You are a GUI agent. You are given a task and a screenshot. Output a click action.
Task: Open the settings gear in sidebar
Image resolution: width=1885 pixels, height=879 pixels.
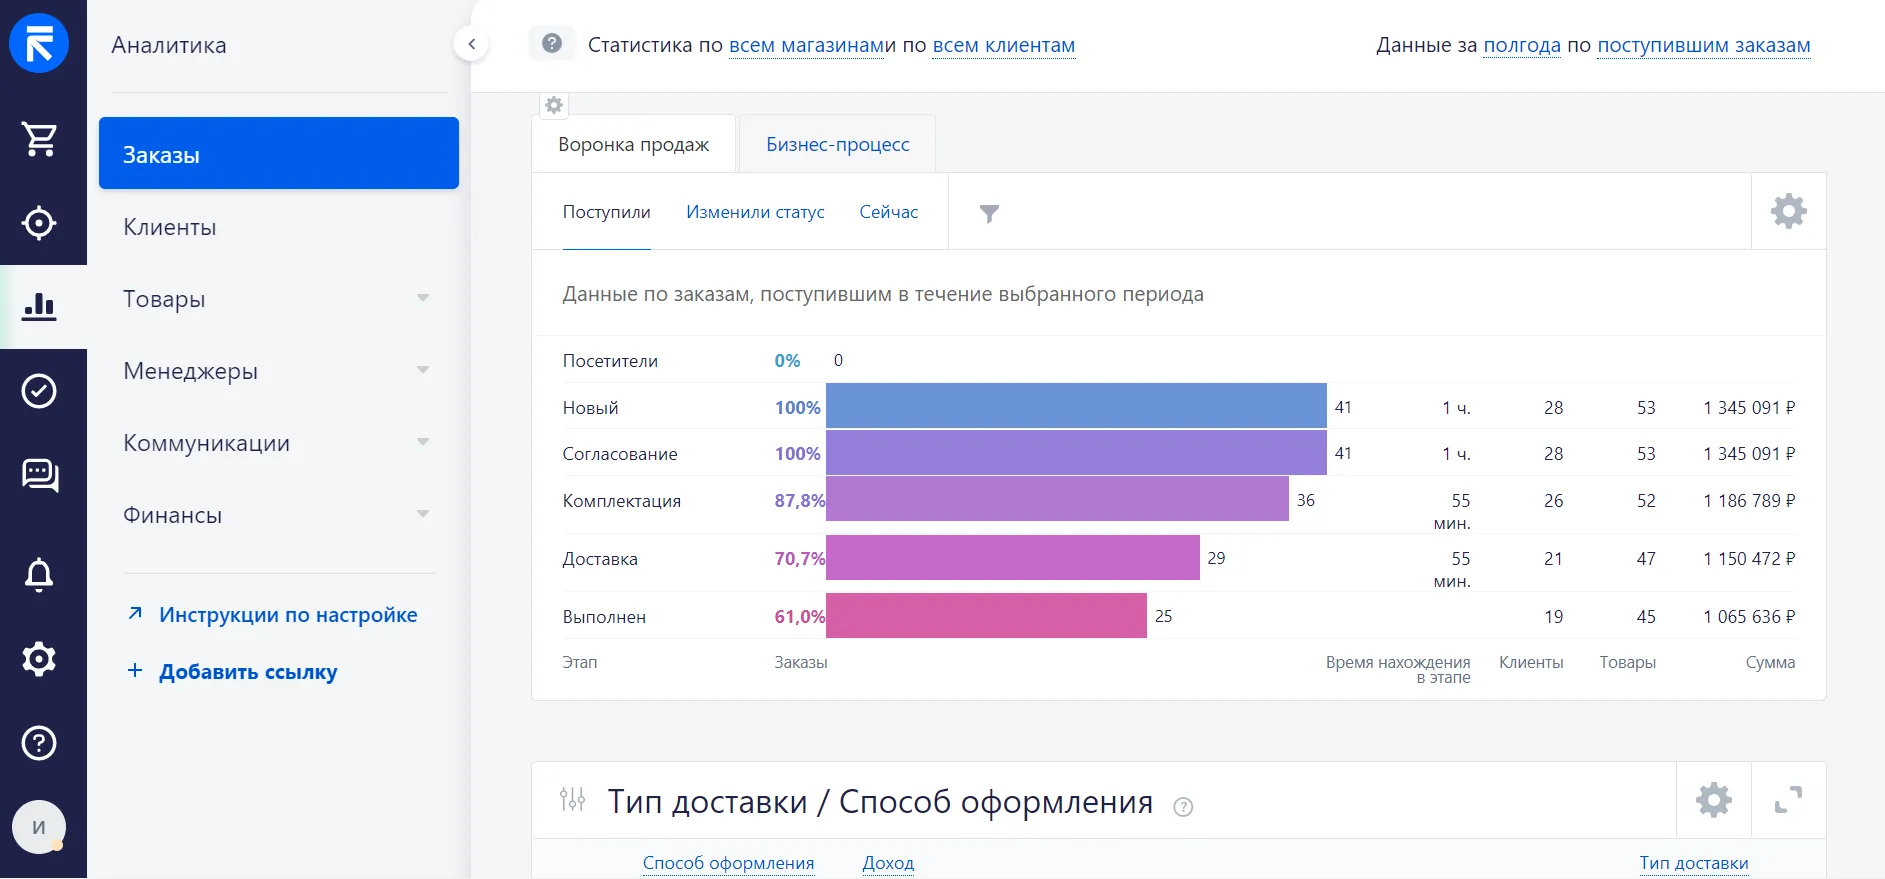(39, 659)
